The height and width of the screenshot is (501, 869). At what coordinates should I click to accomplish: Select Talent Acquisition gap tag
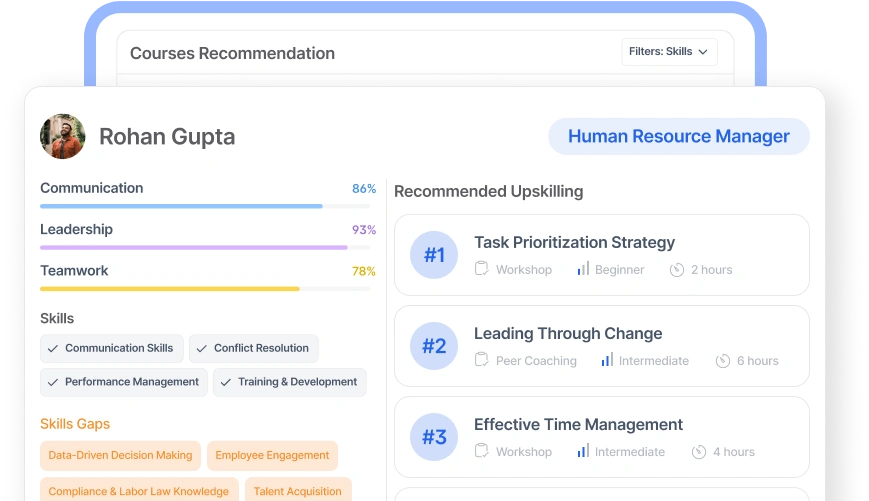pos(298,490)
